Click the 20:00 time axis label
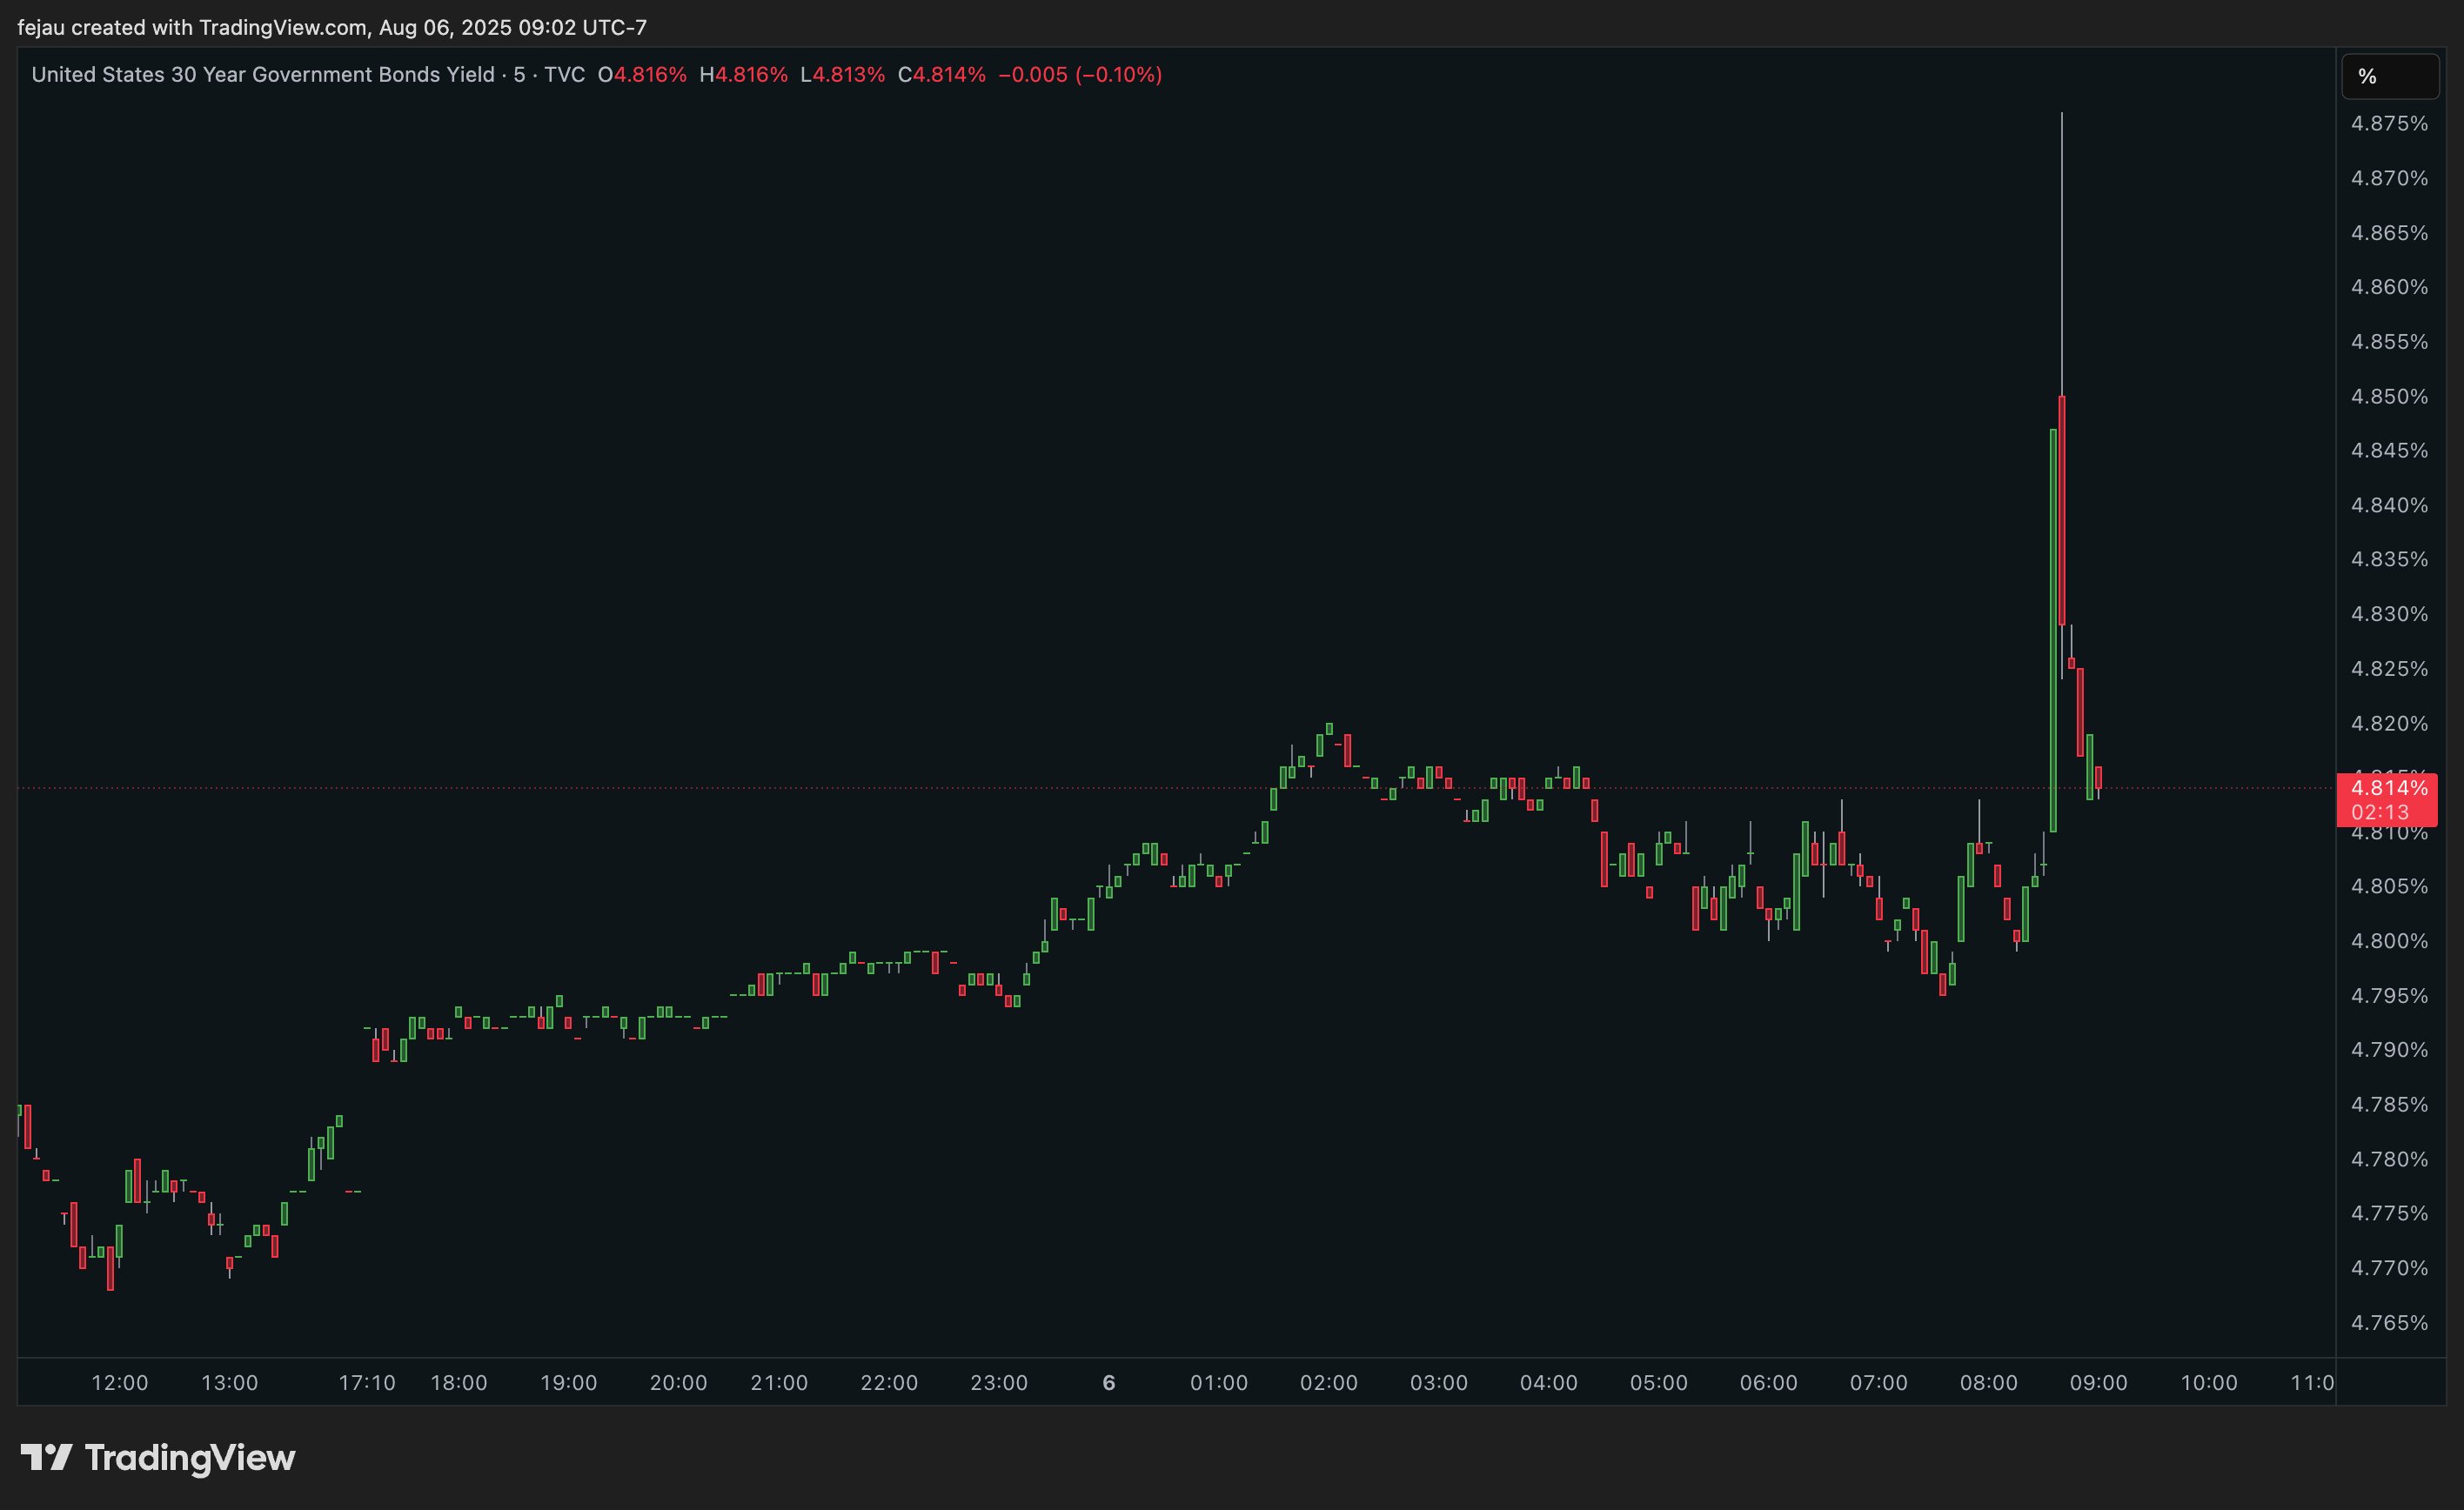Viewport: 2464px width, 1510px height. click(x=679, y=1383)
